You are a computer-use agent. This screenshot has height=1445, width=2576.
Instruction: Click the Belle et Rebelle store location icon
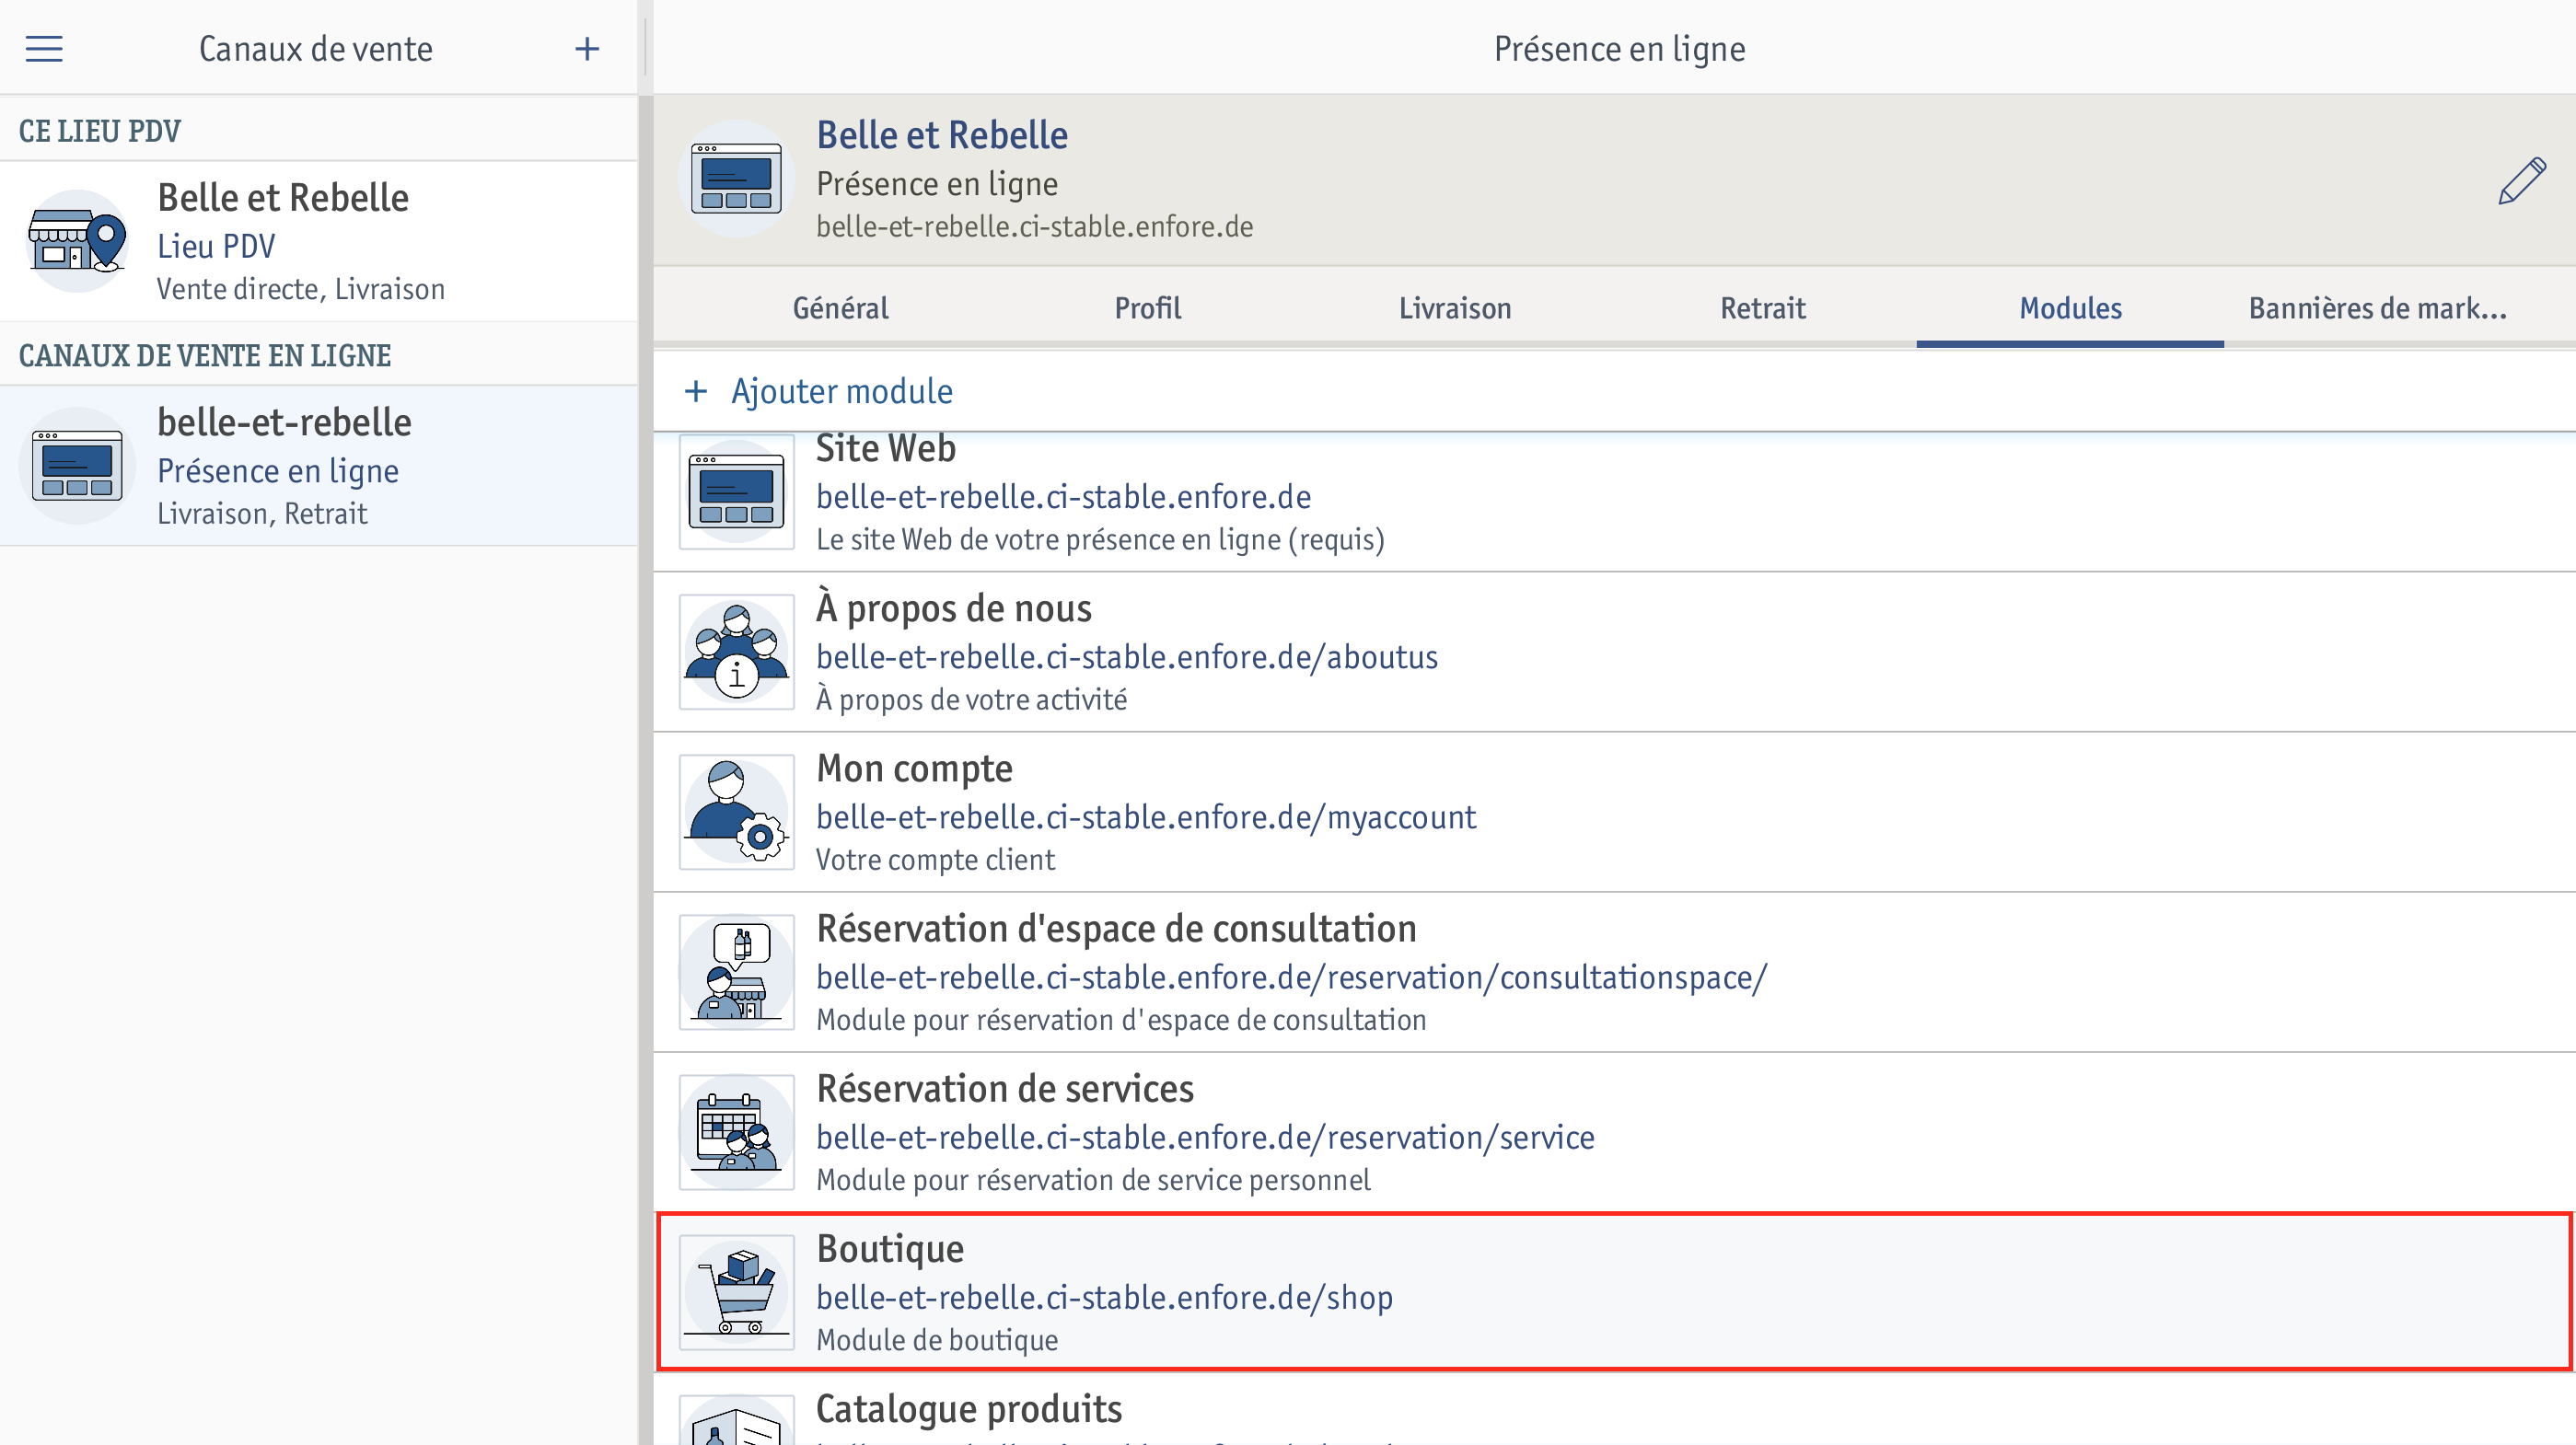pyautogui.click(x=77, y=241)
